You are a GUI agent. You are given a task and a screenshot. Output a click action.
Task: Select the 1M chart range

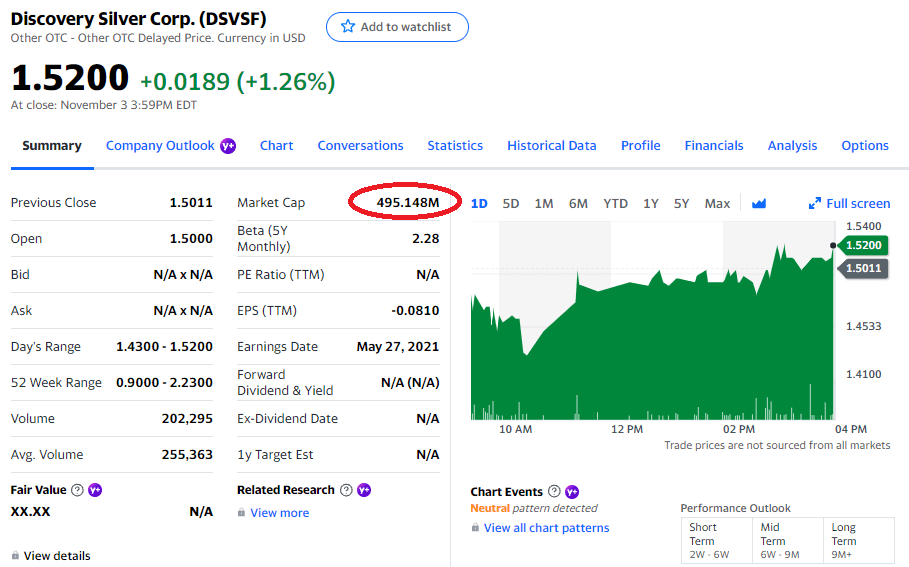click(x=544, y=203)
